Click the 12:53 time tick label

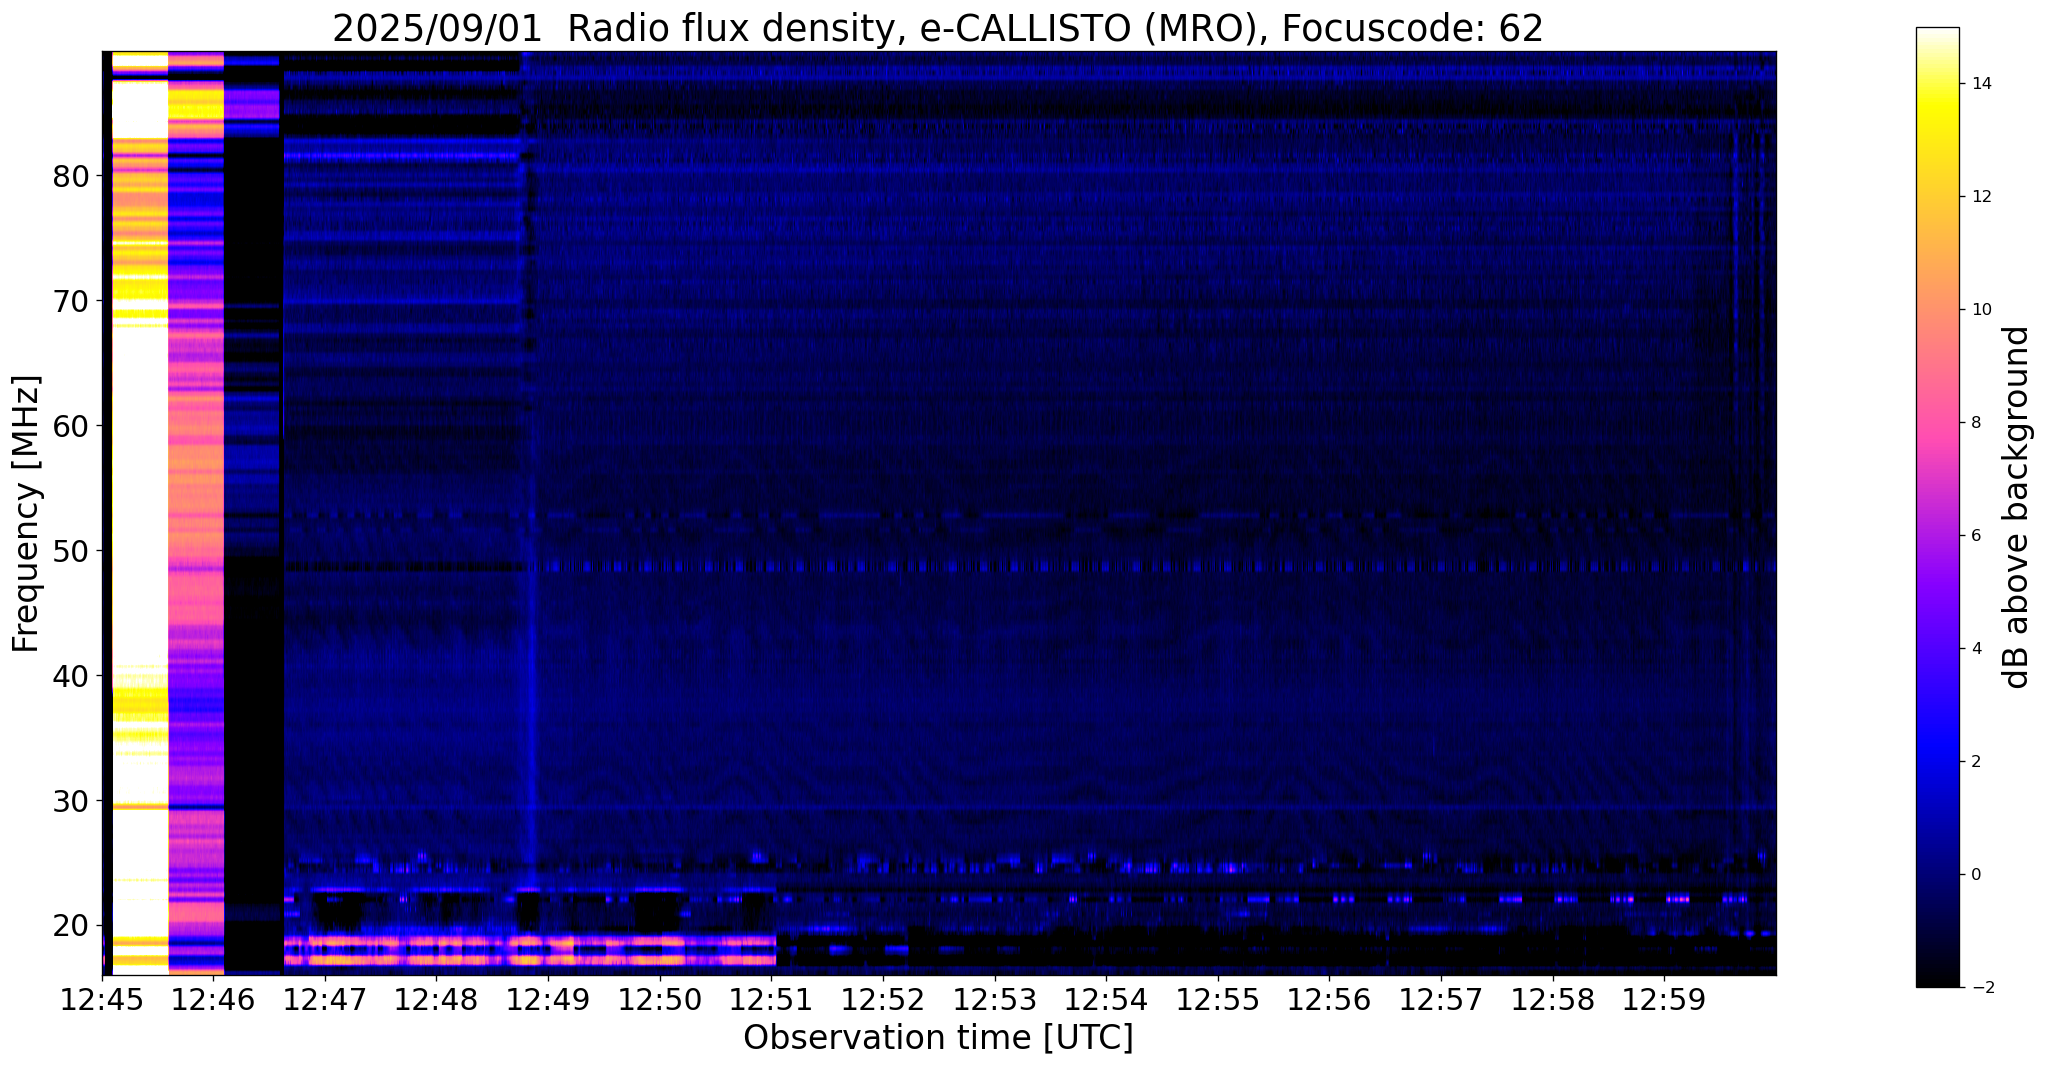tap(995, 1001)
